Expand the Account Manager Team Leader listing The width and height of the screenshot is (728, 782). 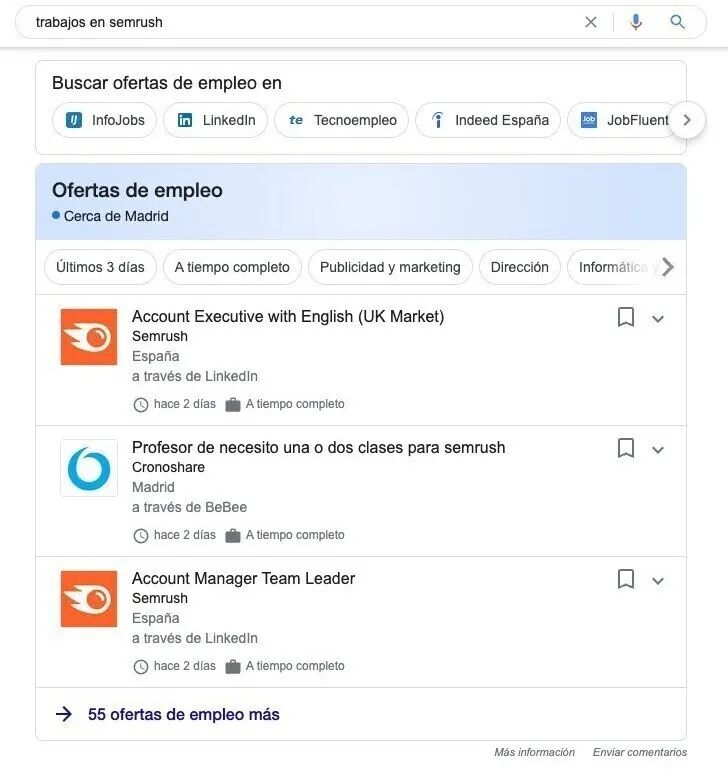(658, 581)
